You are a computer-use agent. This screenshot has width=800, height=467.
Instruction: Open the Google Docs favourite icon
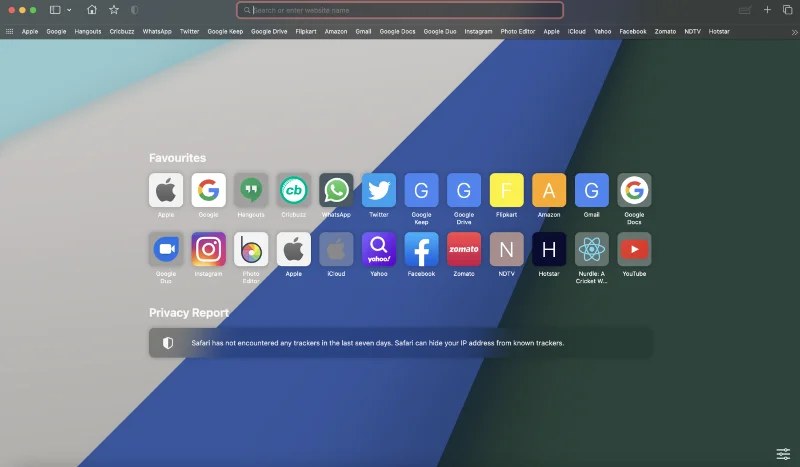[x=634, y=190]
